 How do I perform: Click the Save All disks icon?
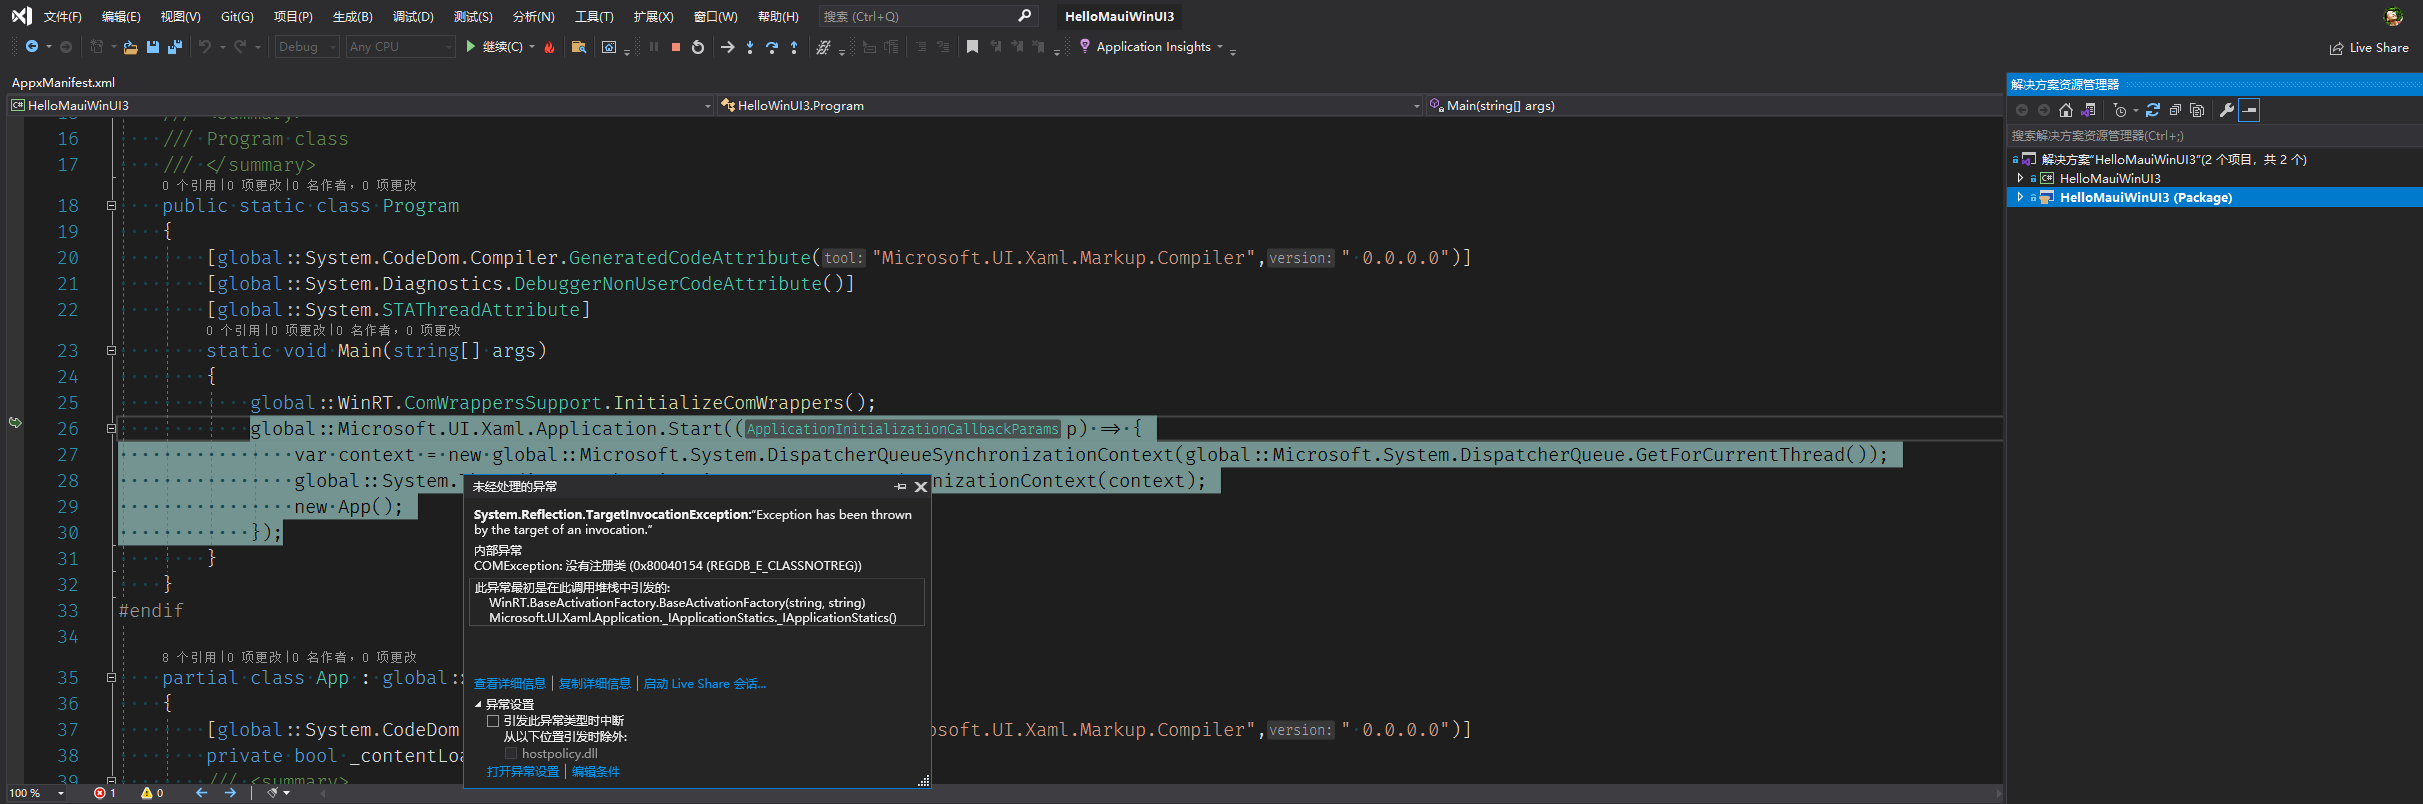175,47
